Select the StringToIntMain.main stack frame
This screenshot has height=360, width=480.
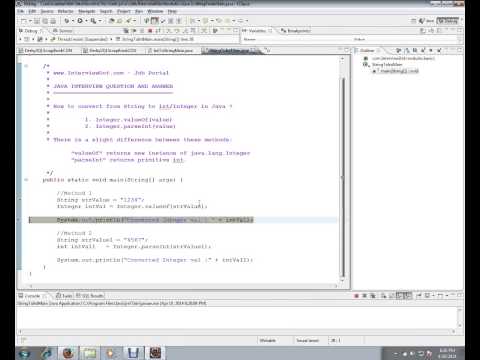[155, 39]
